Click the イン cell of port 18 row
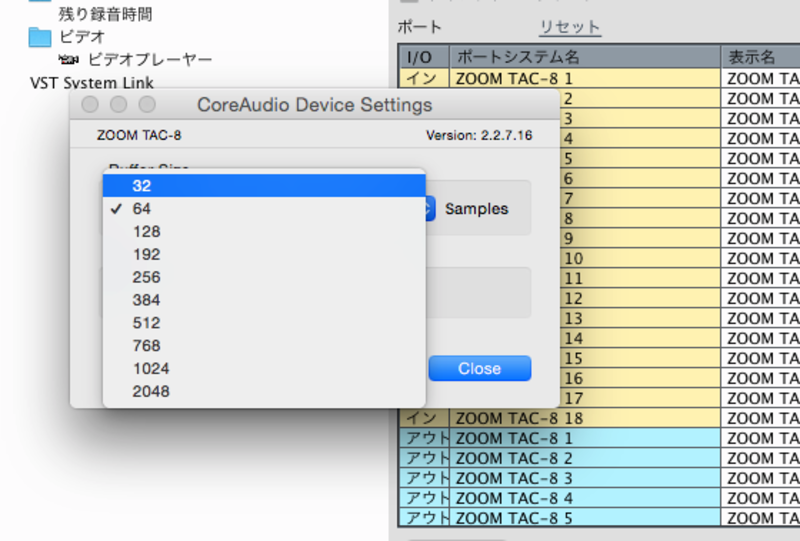Viewport: 800px width, 541px height. click(x=424, y=419)
